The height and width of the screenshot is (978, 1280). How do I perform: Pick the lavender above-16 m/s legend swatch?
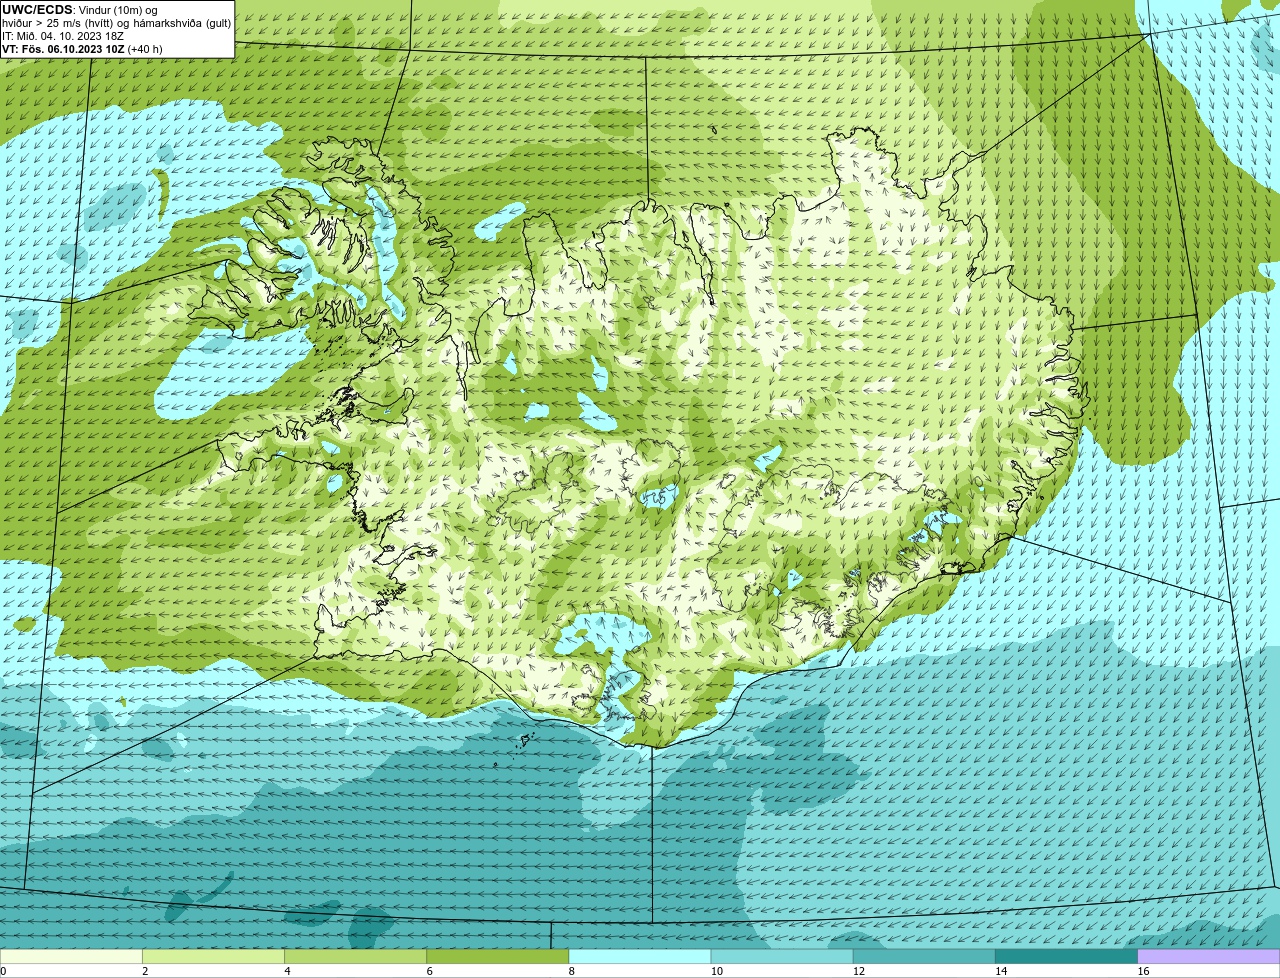click(x=1209, y=956)
